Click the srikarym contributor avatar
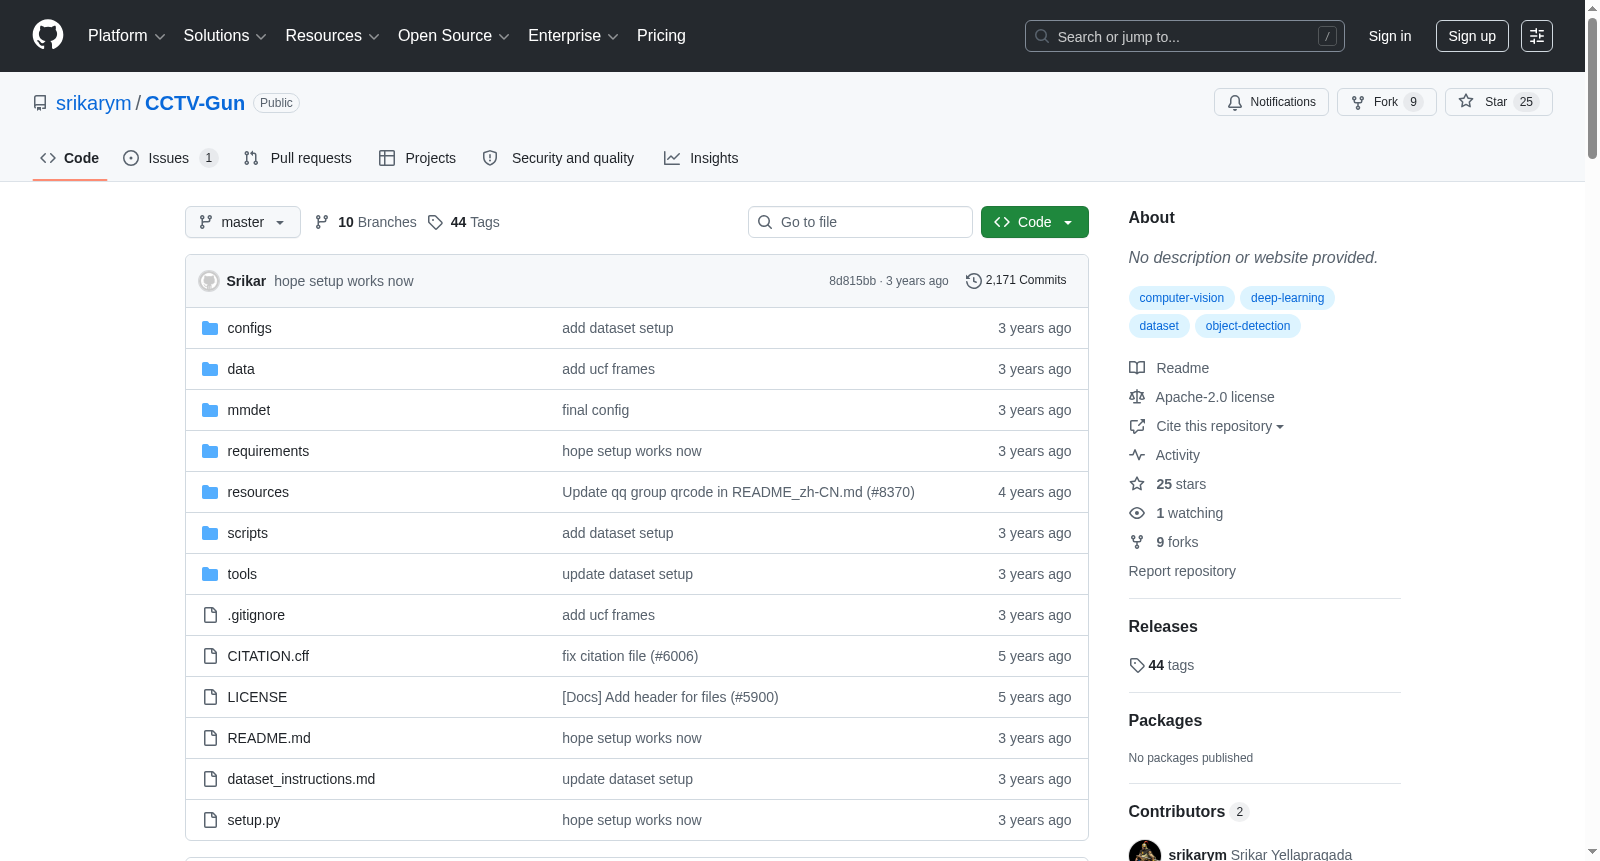 pyautogui.click(x=1145, y=853)
